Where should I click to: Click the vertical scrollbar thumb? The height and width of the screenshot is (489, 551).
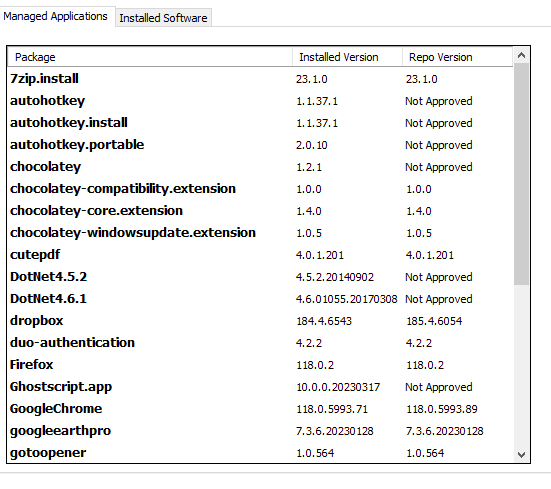[x=521, y=174]
